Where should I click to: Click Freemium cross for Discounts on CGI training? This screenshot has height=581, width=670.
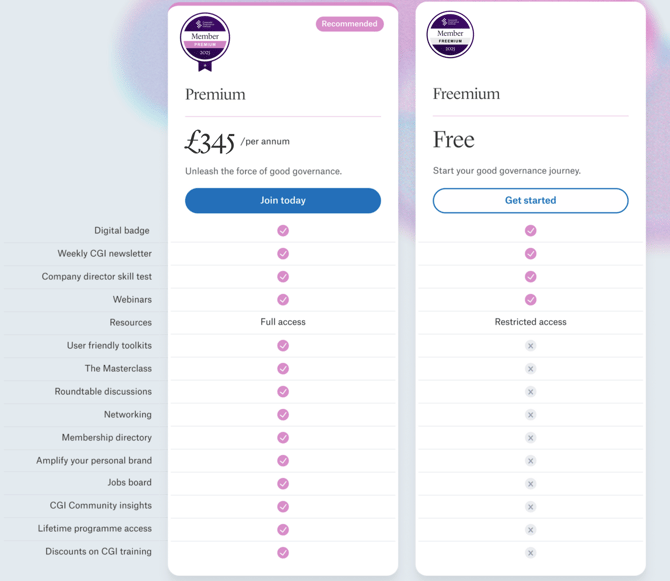coord(531,553)
